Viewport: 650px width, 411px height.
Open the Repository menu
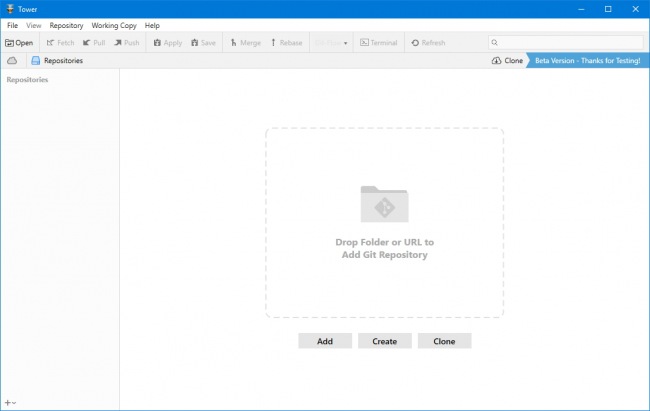[x=66, y=25]
